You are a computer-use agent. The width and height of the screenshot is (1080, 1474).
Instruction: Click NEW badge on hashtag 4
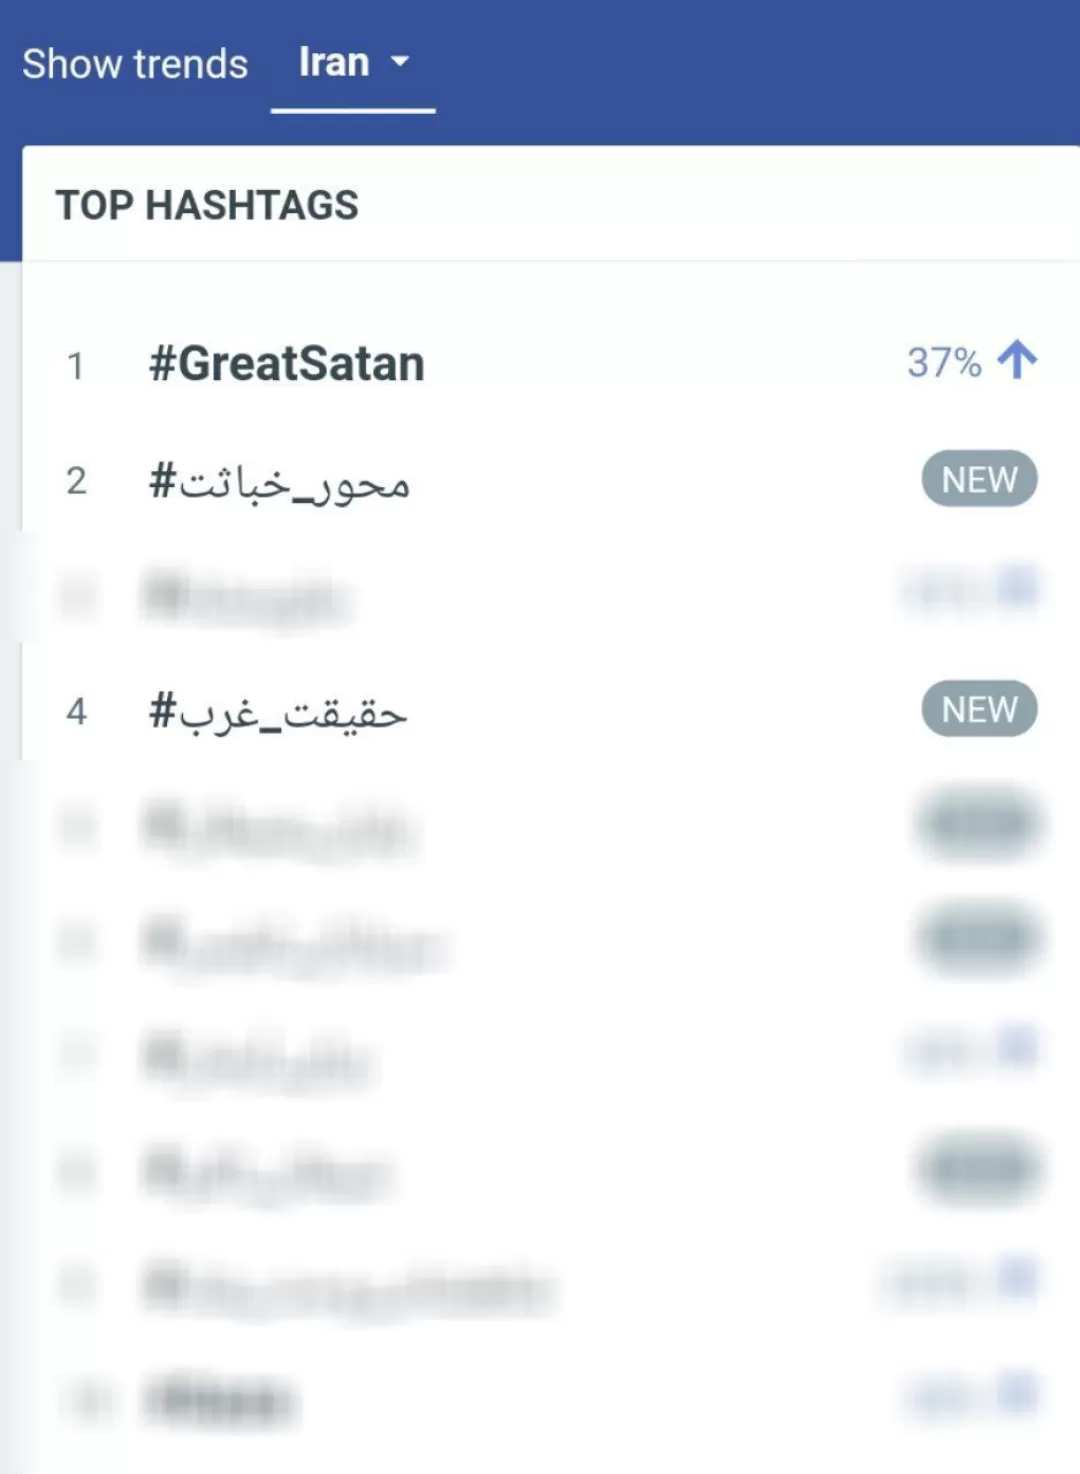979,709
